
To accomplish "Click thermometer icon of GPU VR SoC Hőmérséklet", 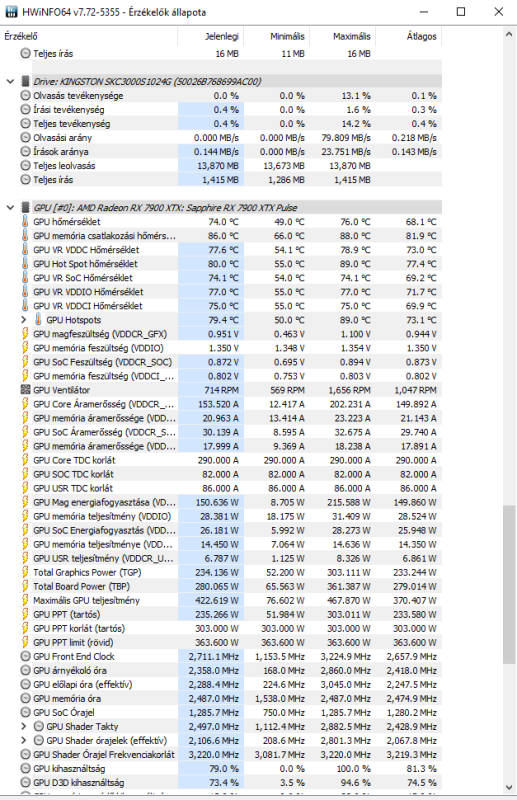I will point(25,278).
